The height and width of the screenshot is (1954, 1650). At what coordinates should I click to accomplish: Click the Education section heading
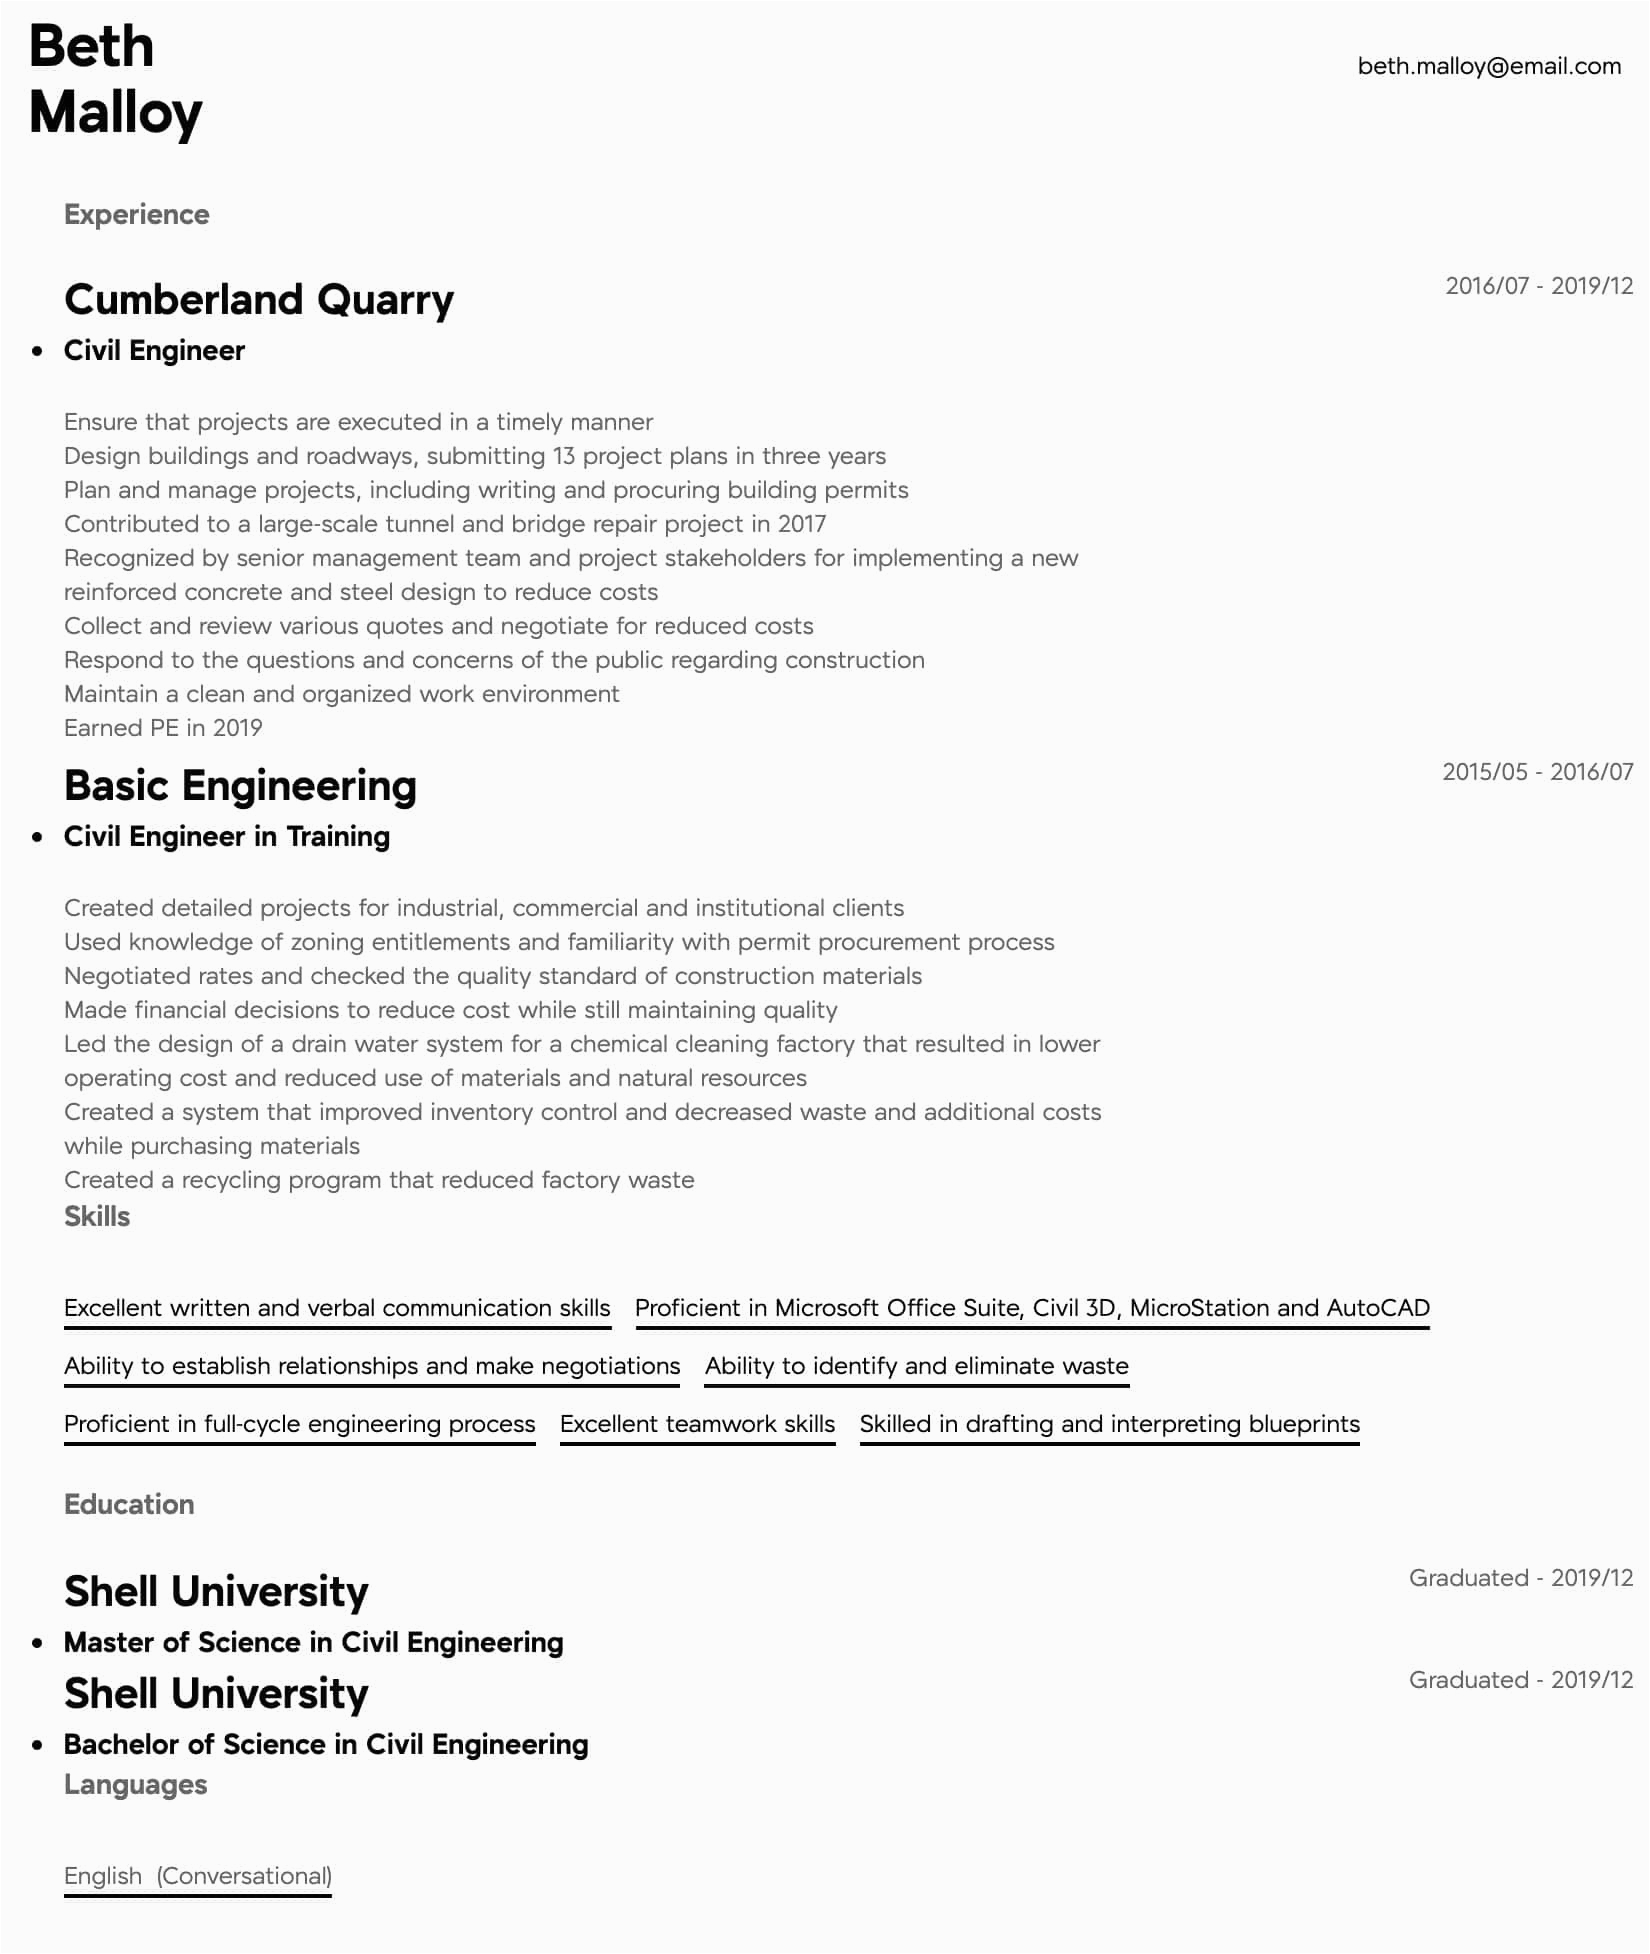click(x=129, y=1504)
